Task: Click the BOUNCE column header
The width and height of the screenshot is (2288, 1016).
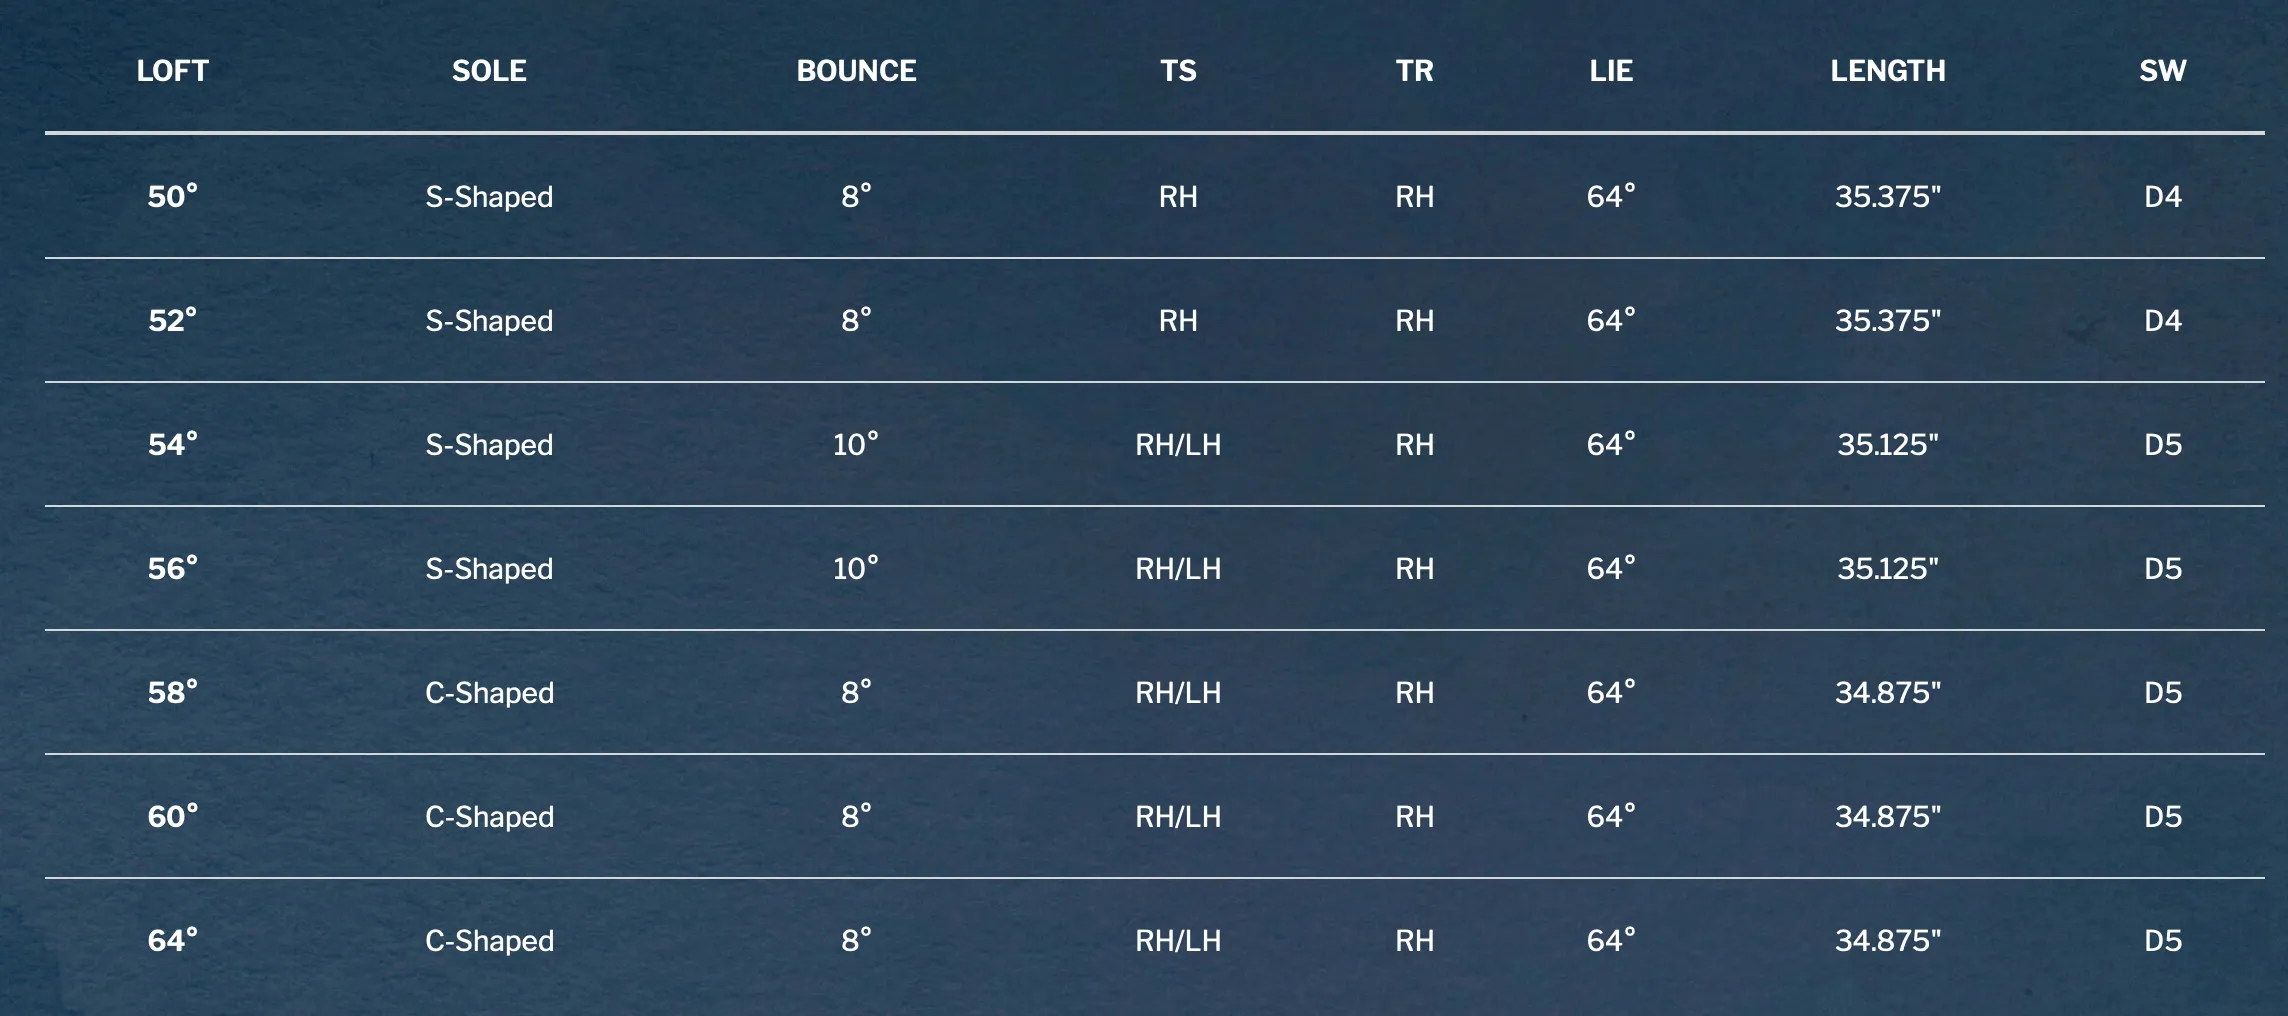Action: 856,71
